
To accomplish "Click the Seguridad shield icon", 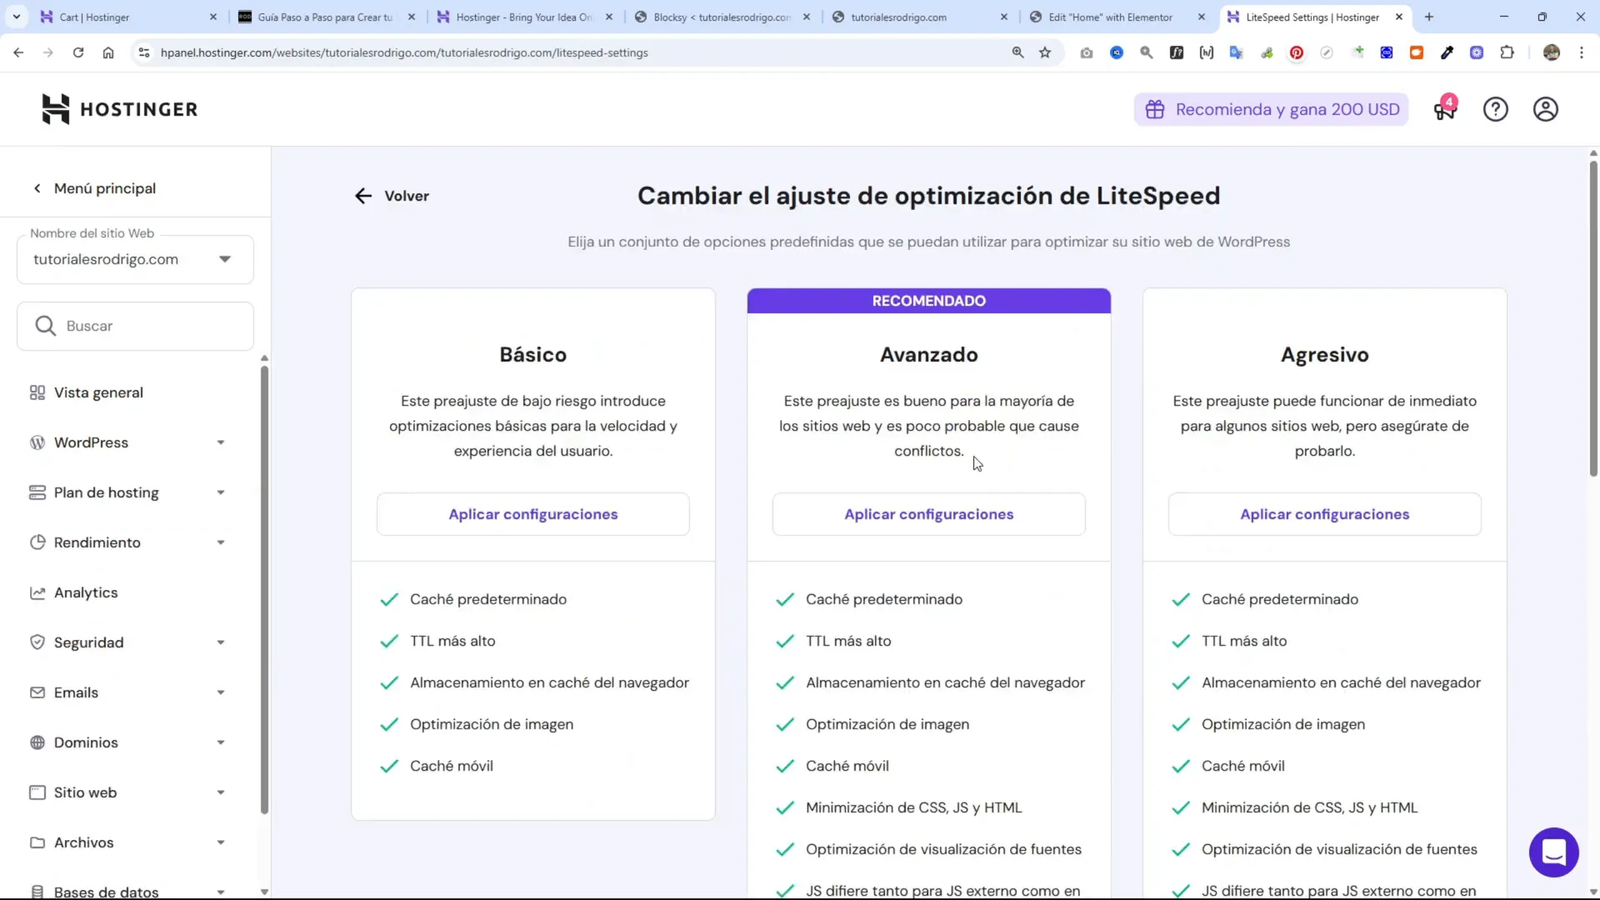I will tap(36, 642).
